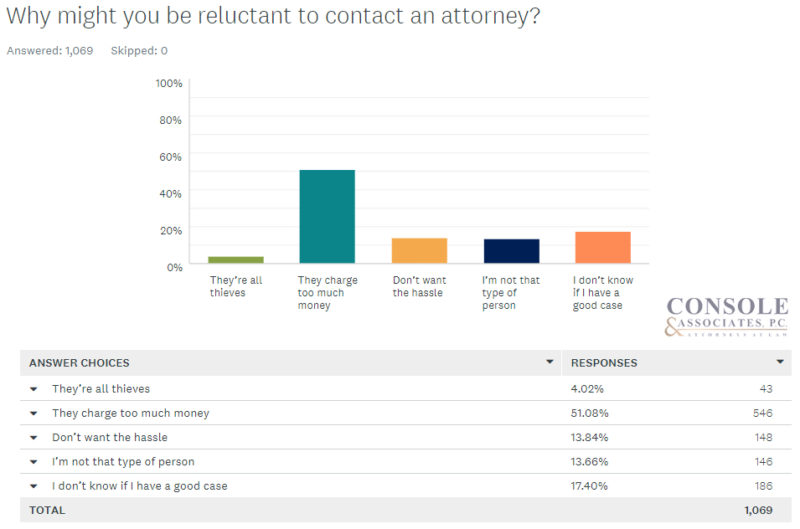Expand the "I don't know if I have a good case" row arrow

33,486
